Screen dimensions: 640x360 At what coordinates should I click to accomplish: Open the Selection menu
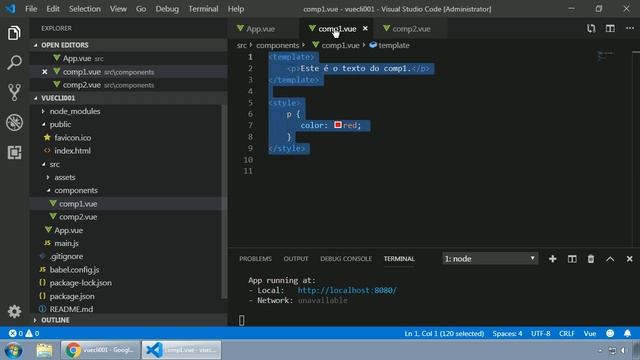pyautogui.click(x=84, y=9)
